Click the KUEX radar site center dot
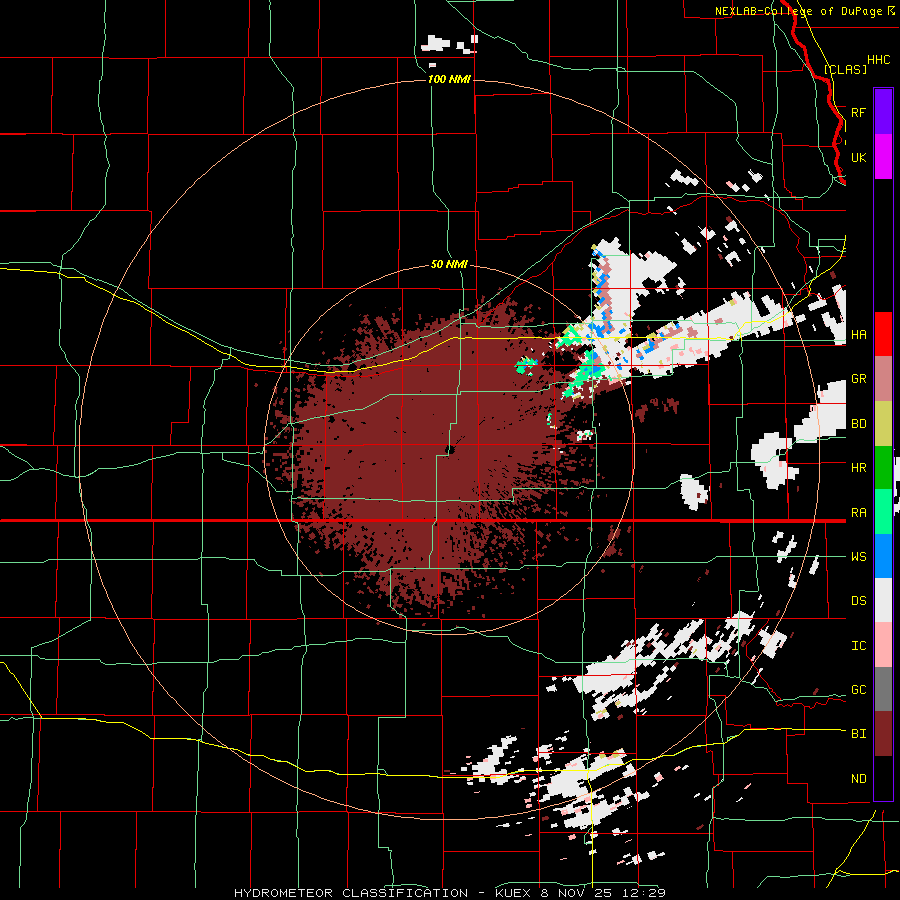The height and width of the screenshot is (900, 900). [x=450, y=449]
